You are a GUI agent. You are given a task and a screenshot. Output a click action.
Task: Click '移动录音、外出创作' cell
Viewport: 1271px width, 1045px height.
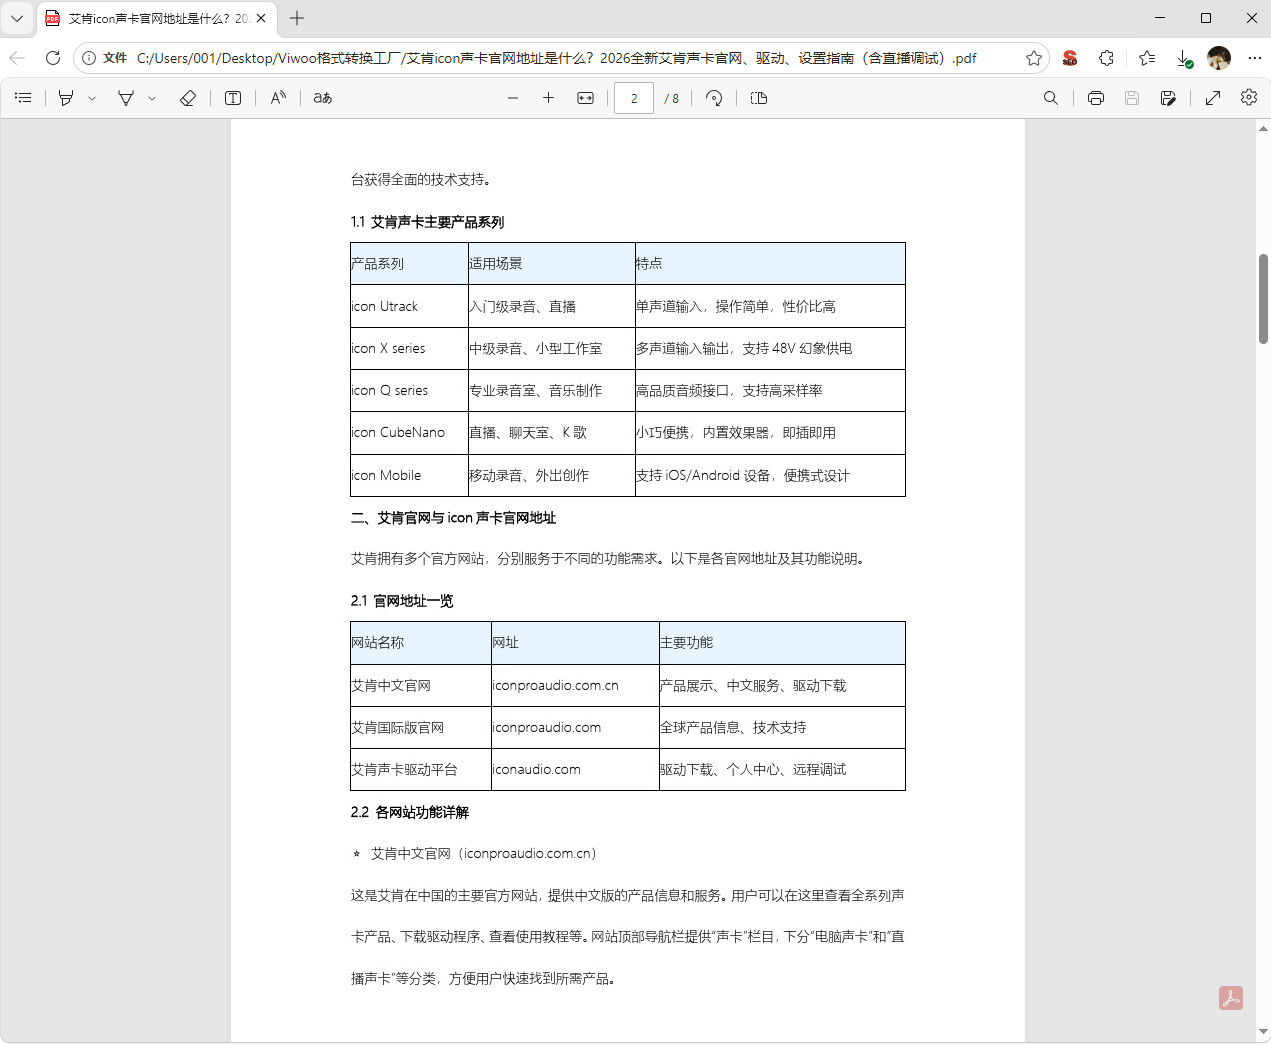pyautogui.click(x=551, y=475)
